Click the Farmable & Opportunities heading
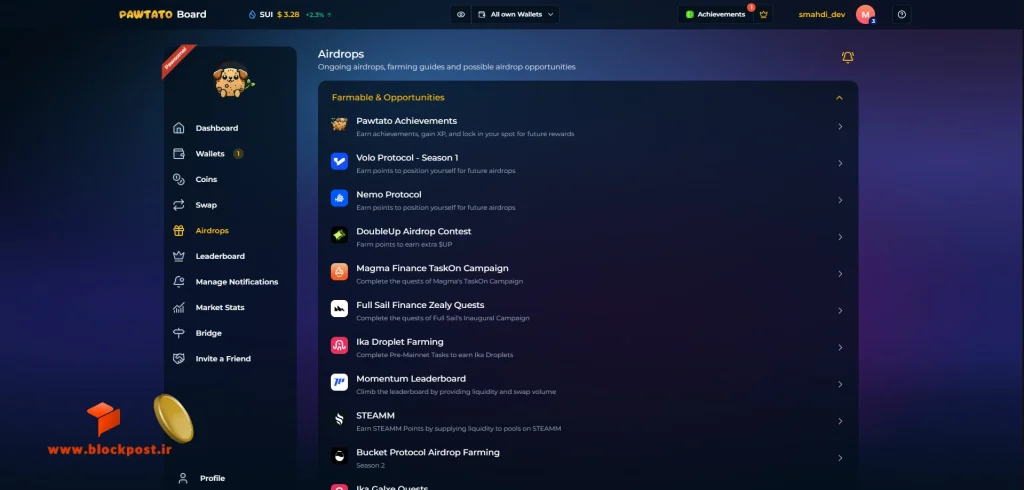1024x490 pixels. [x=388, y=97]
